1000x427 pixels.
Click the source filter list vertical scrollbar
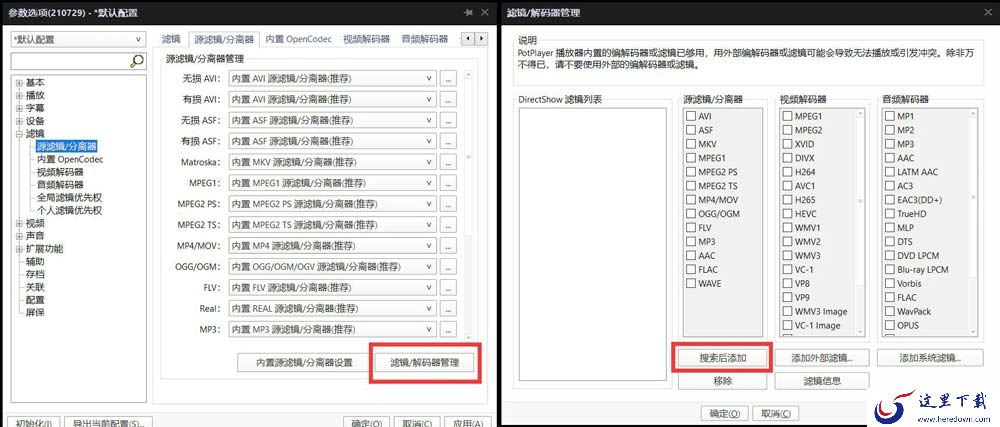point(468,205)
